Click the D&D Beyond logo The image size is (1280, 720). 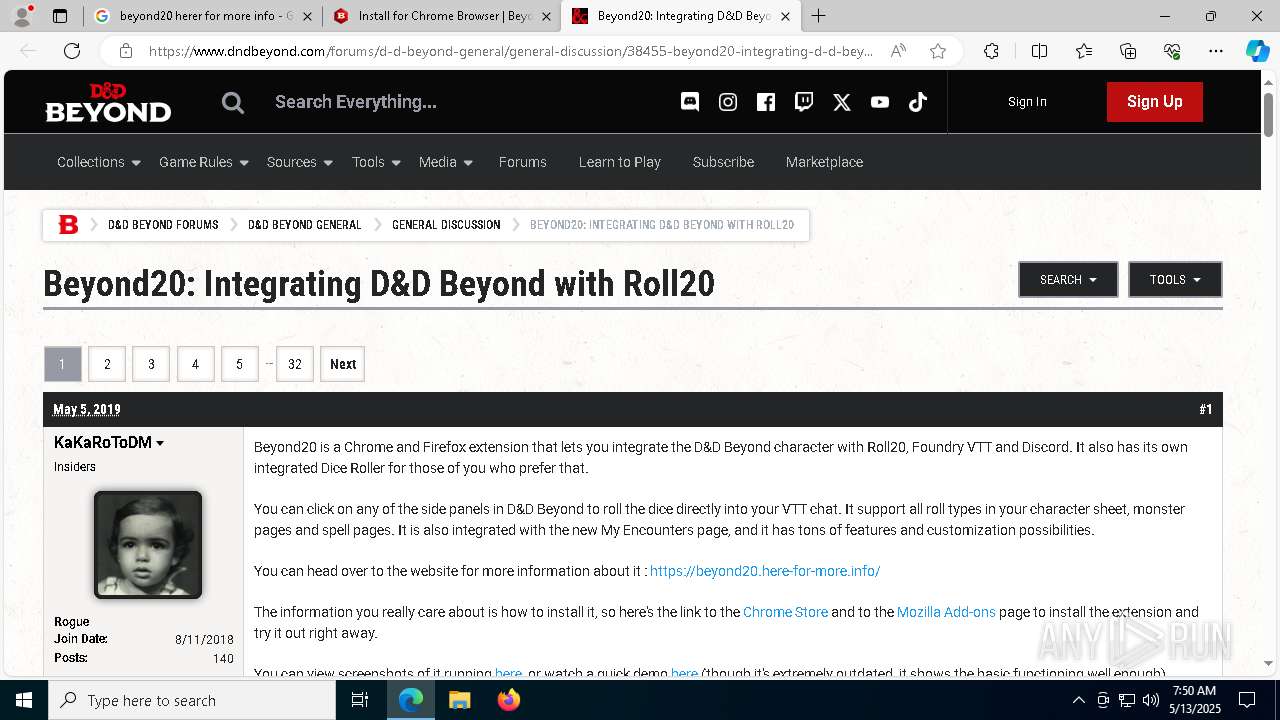(108, 102)
